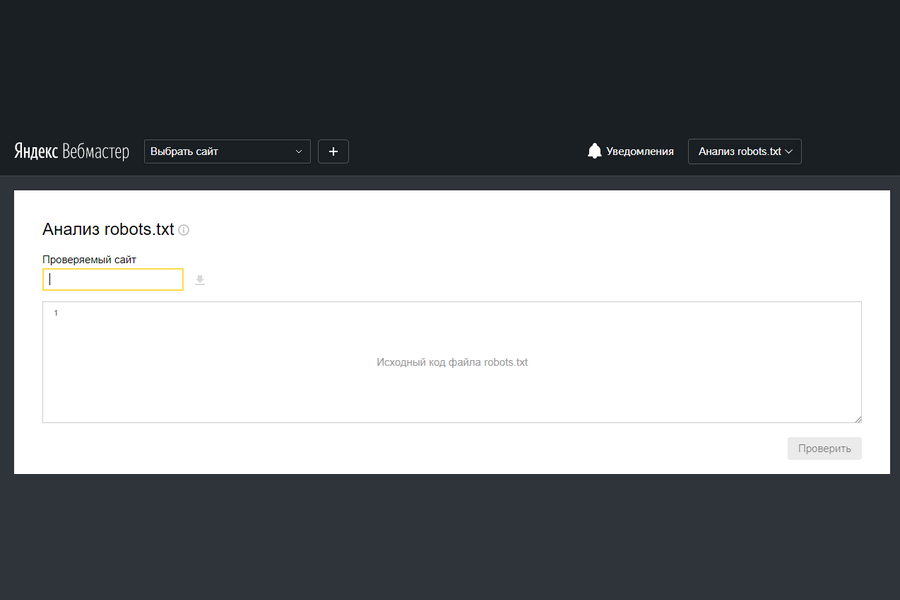Add a new site with plus button

point(333,152)
